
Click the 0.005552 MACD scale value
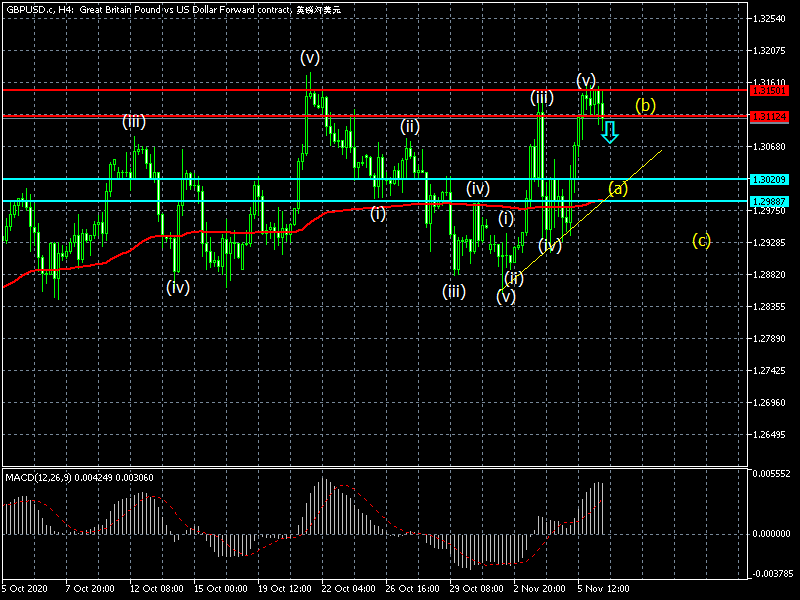pyautogui.click(x=773, y=473)
